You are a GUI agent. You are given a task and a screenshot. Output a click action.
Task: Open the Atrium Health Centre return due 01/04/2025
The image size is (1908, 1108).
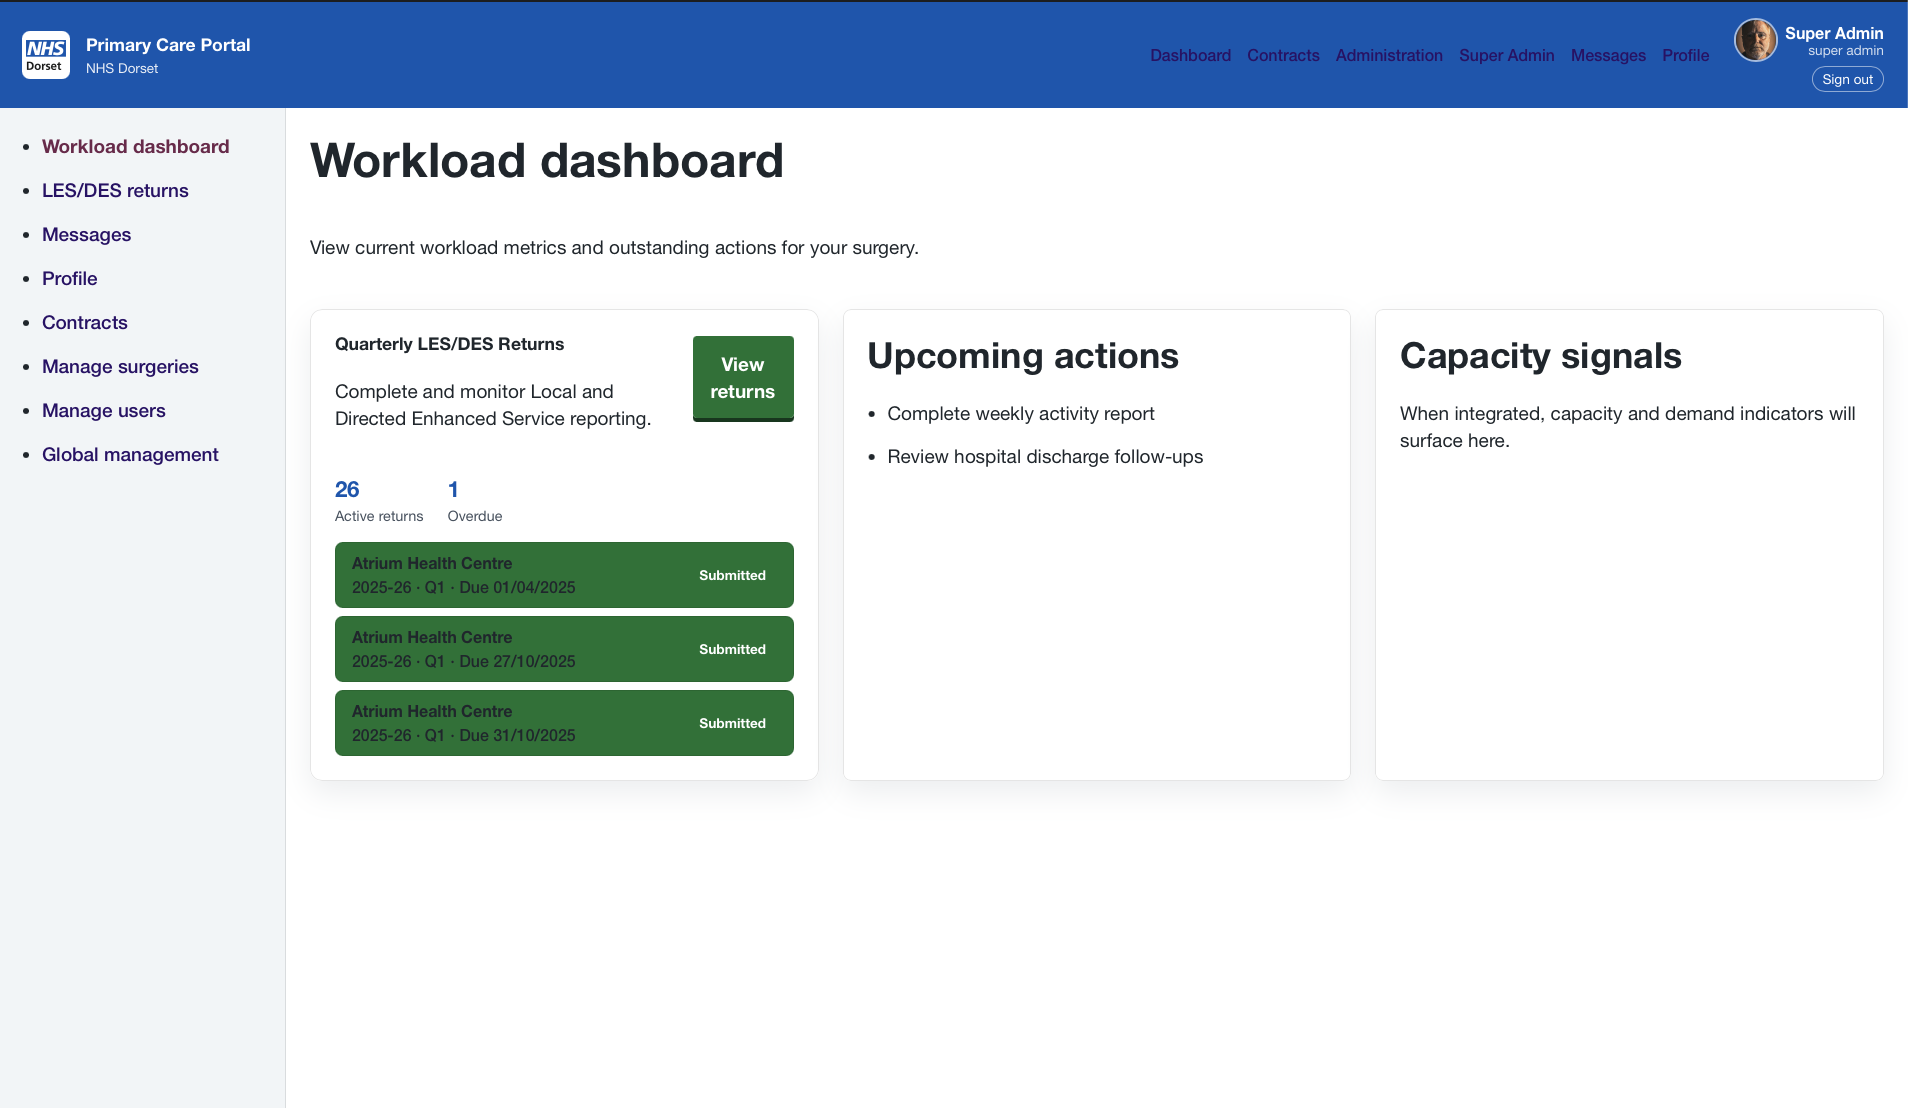563,575
